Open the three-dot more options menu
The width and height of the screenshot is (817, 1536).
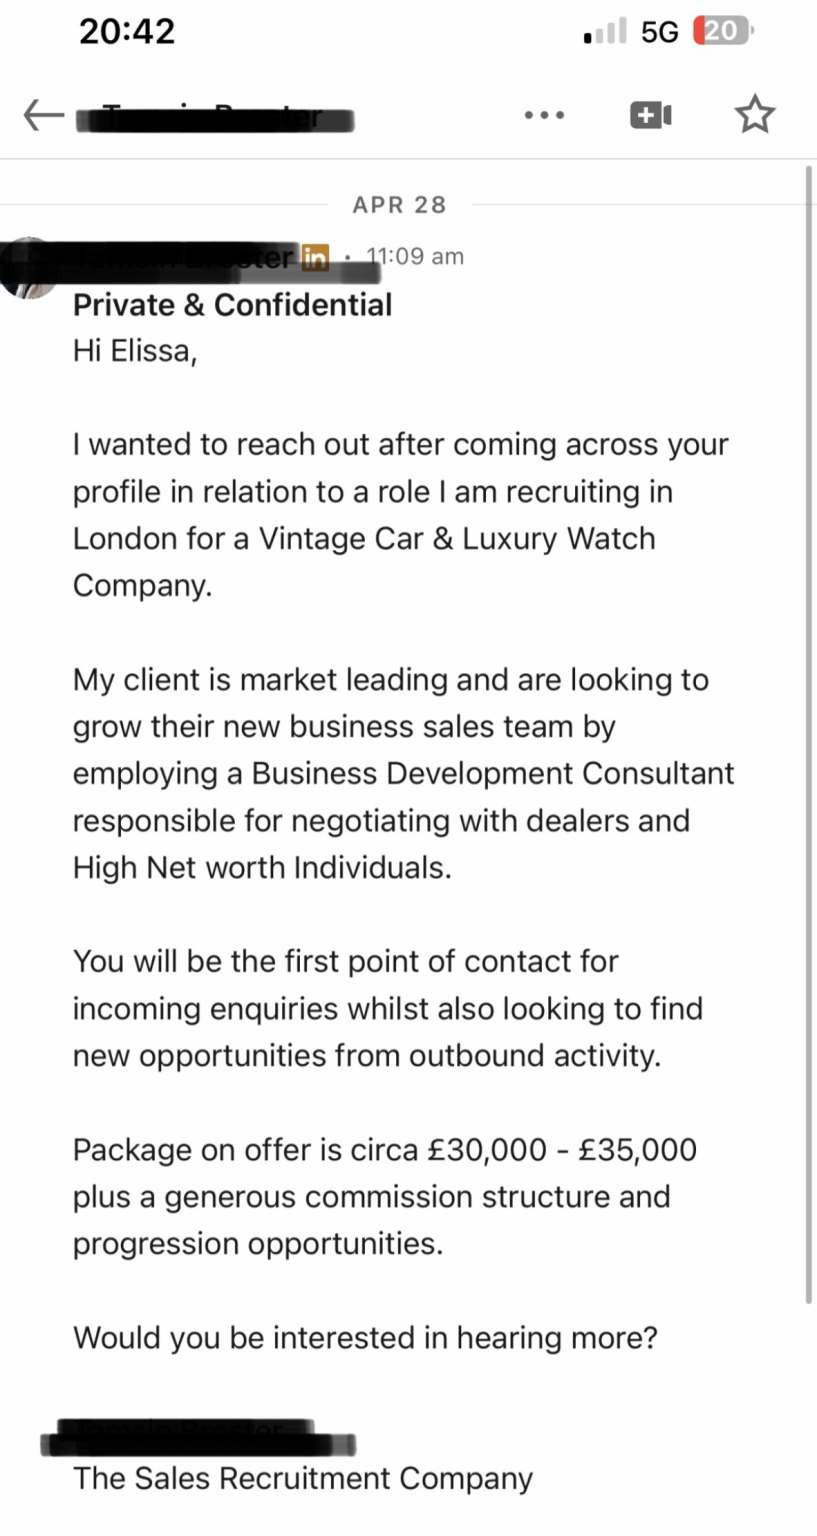(x=544, y=116)
